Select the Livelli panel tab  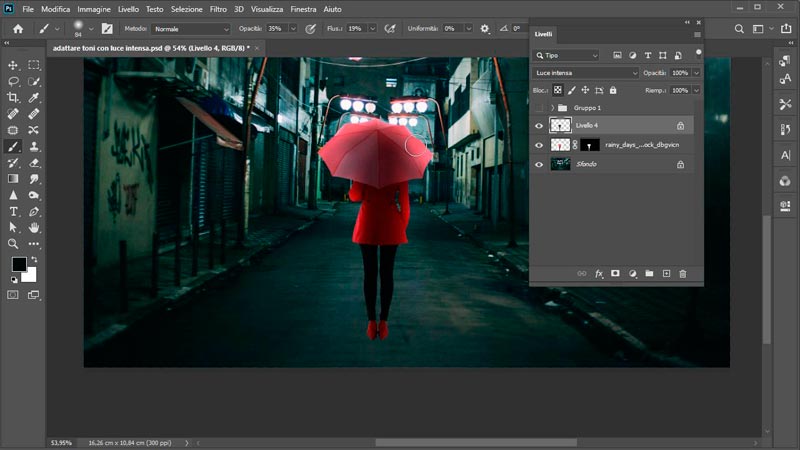pos(543,34)
